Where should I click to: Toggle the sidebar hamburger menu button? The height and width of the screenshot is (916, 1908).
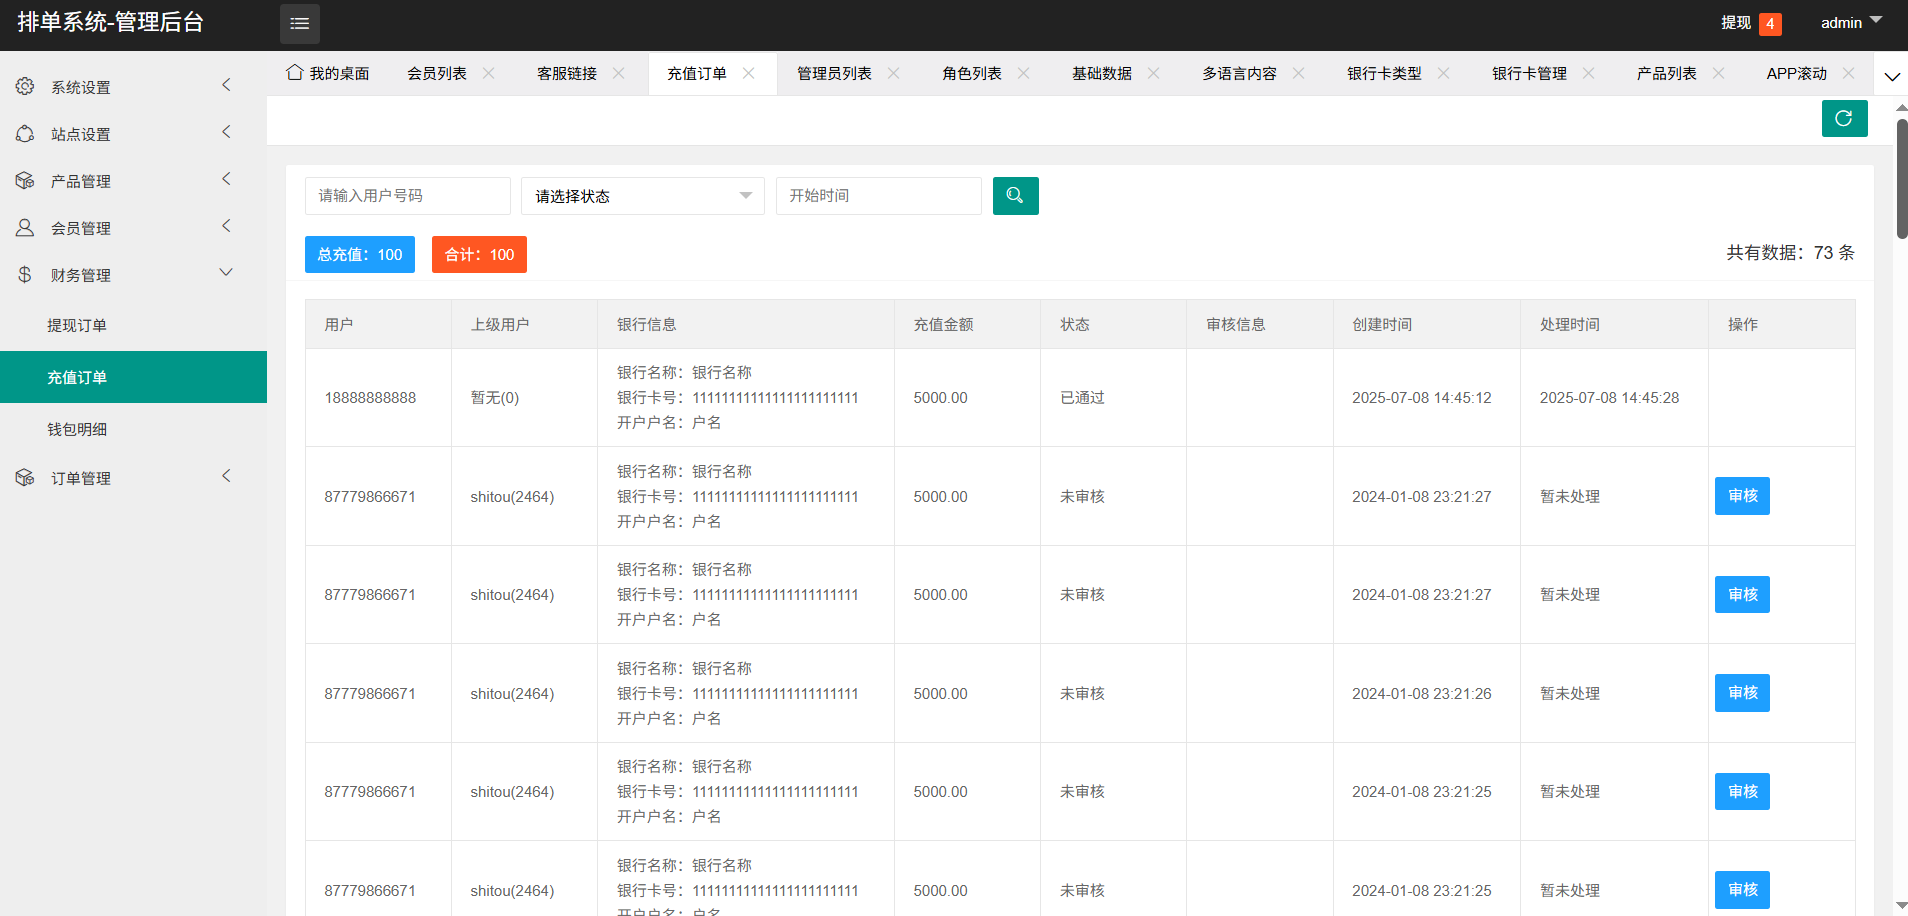[x=299, y=24]
